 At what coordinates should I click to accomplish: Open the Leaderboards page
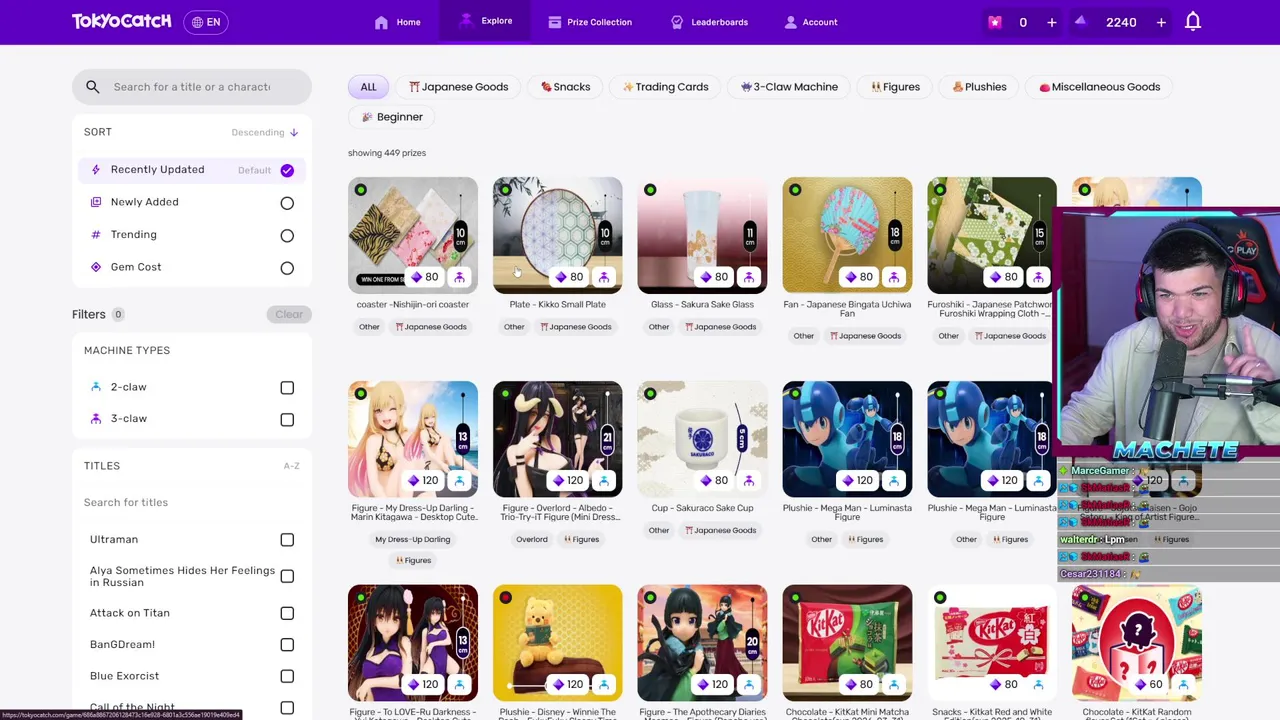click(709, 22)
